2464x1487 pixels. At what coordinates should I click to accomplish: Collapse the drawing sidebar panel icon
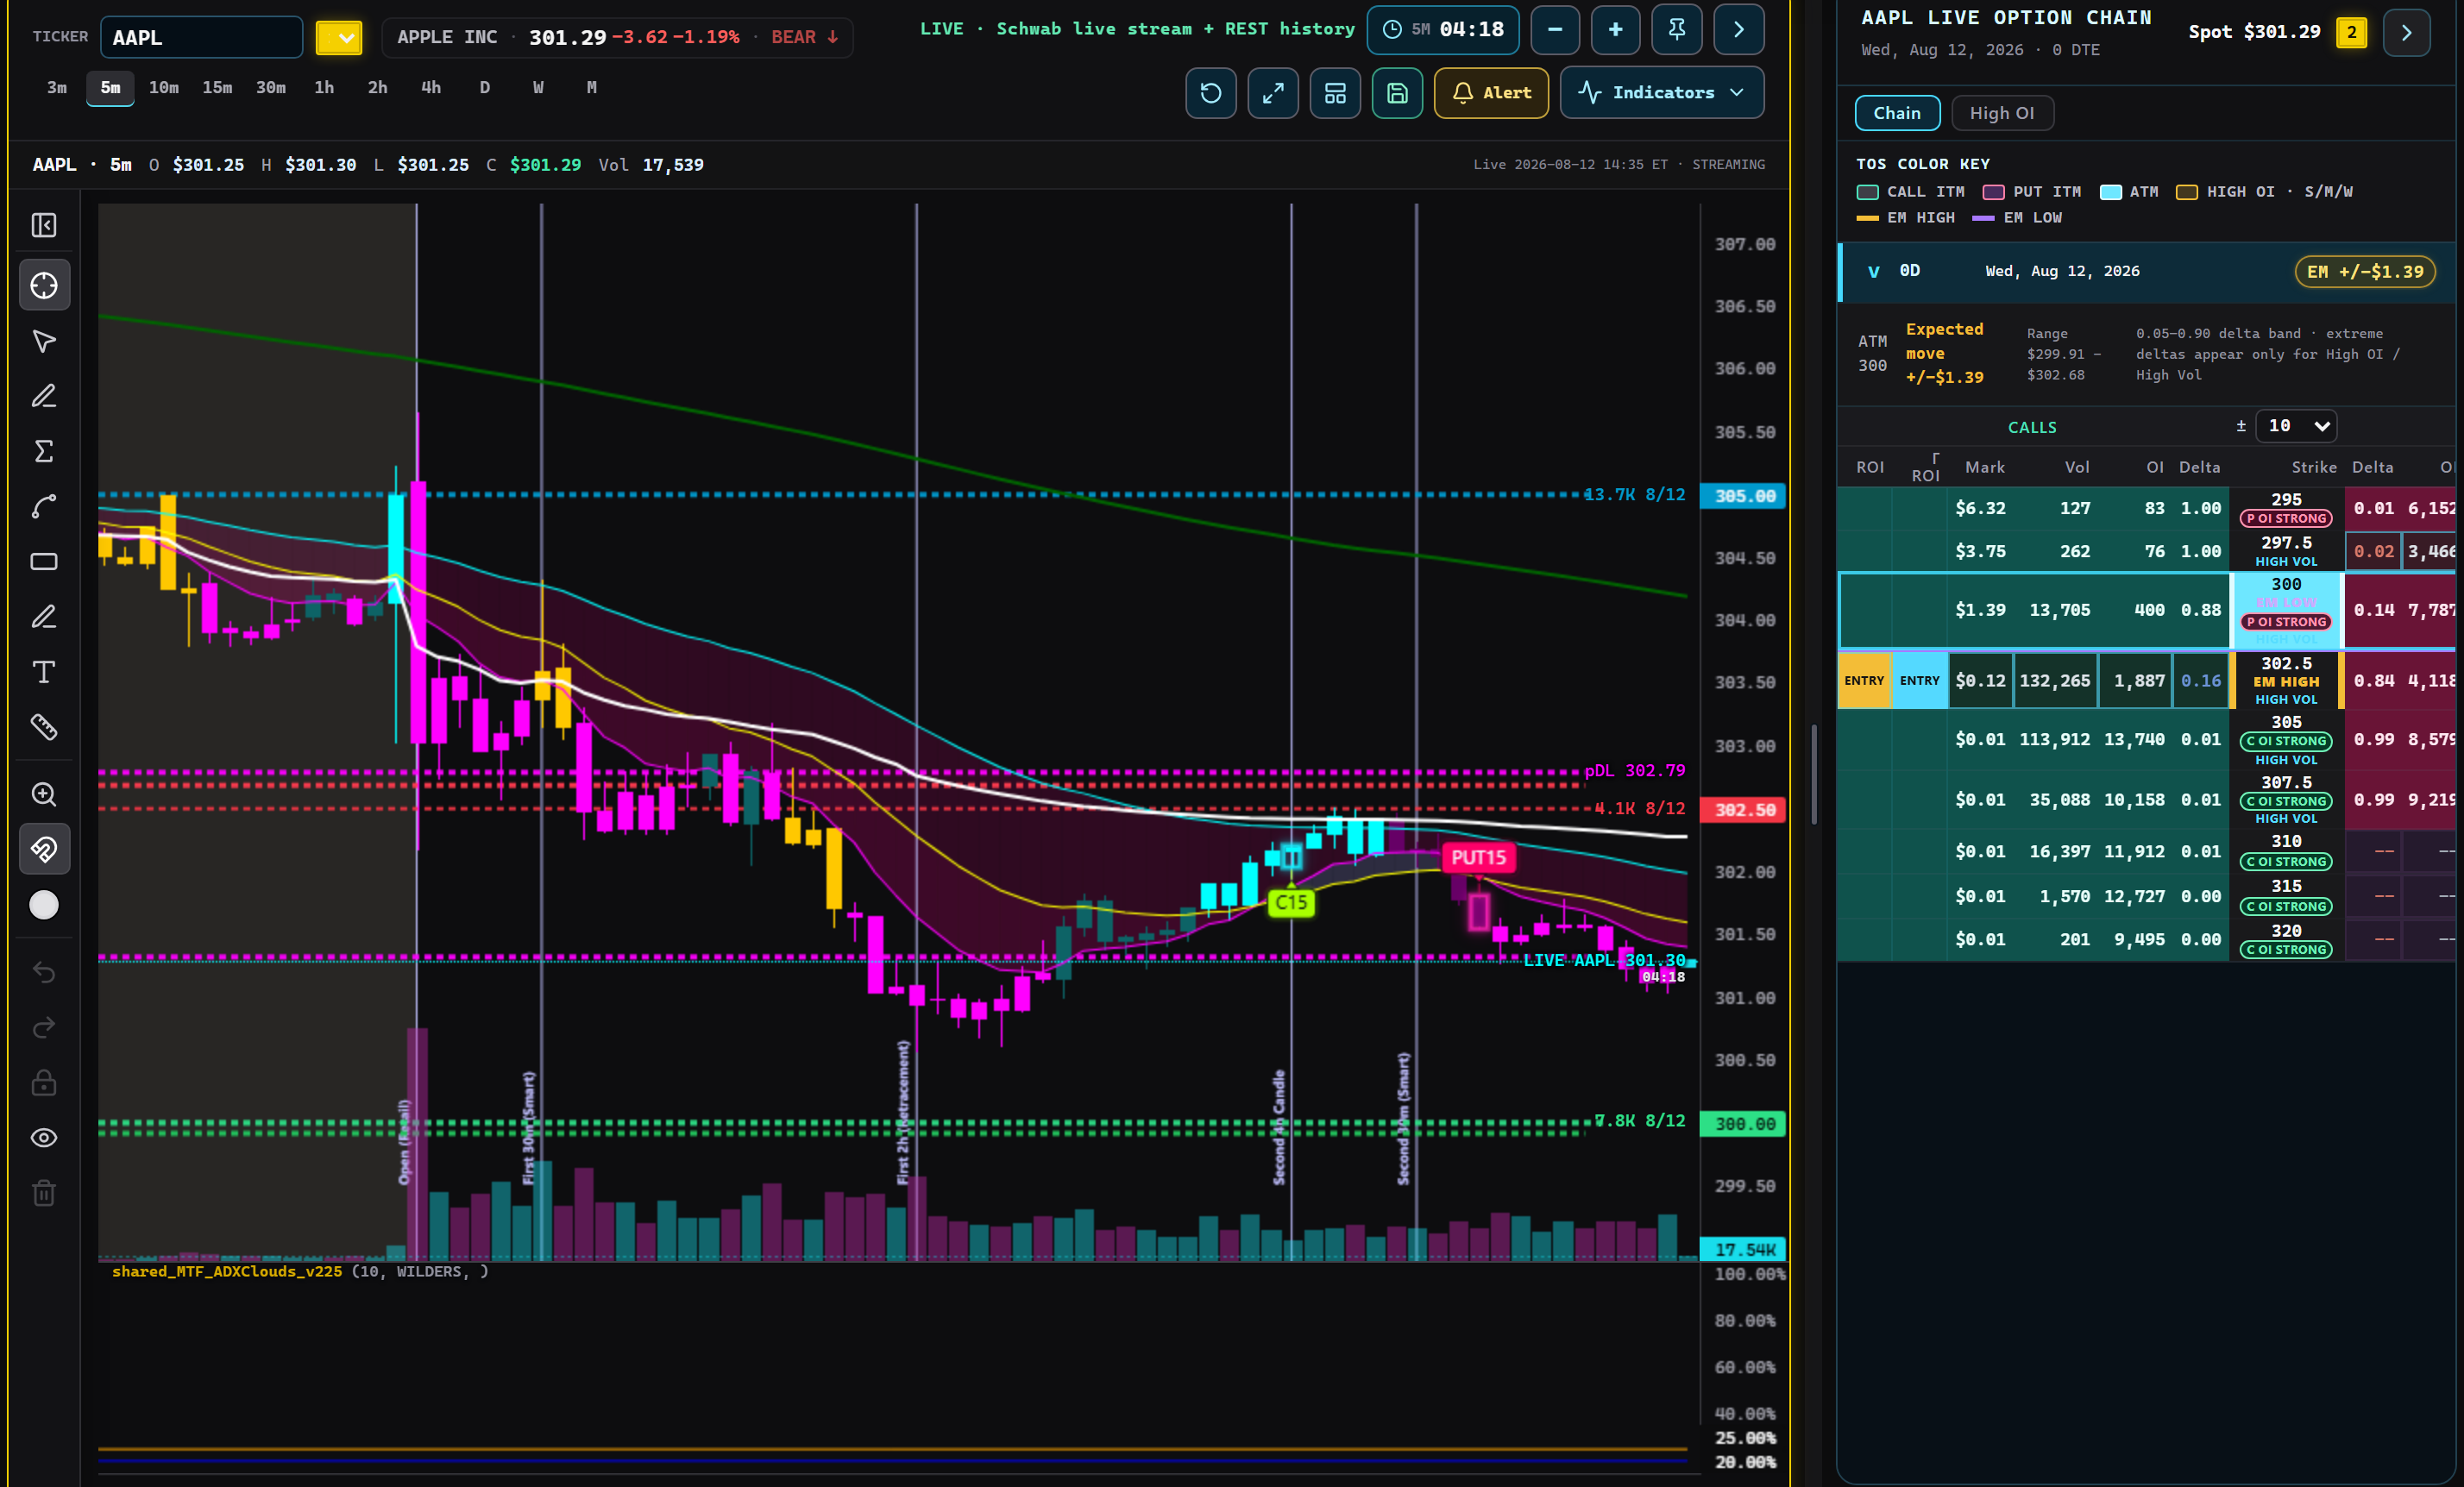[x=44, y=226]
